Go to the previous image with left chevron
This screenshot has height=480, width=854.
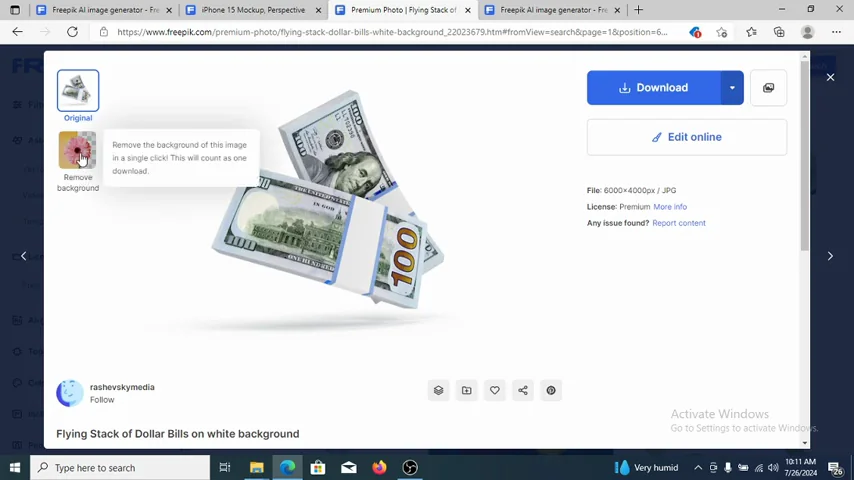point(23,256)
